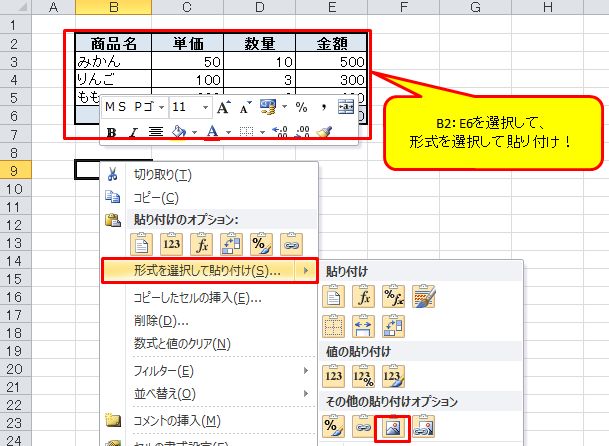The height and width of the screenshot is (446, 609).
Task: Select the No Borders paste icon
Action: [x=333, y=326]
